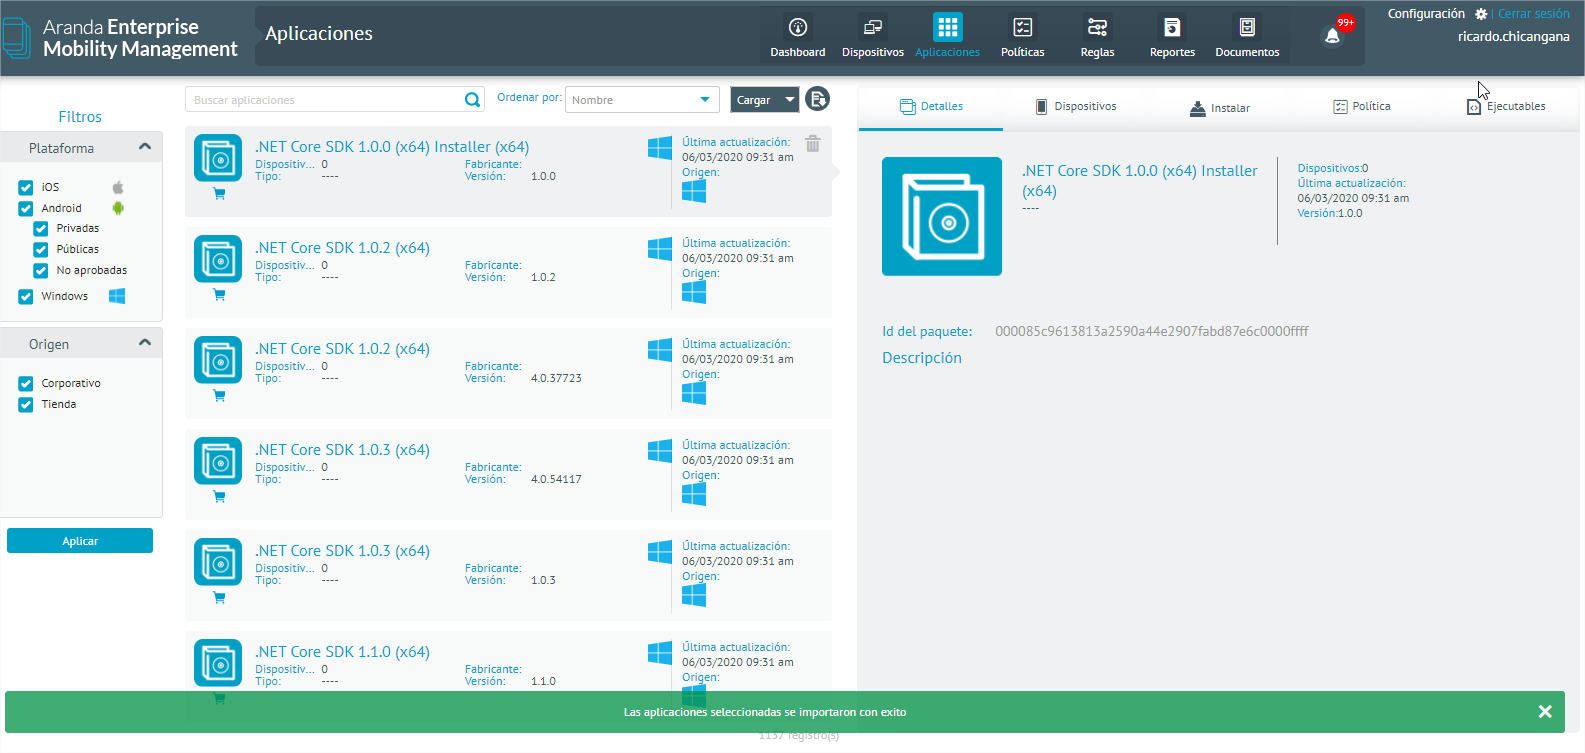Open the Dashboard section
Screen dimensions: 1585x753
797,37
